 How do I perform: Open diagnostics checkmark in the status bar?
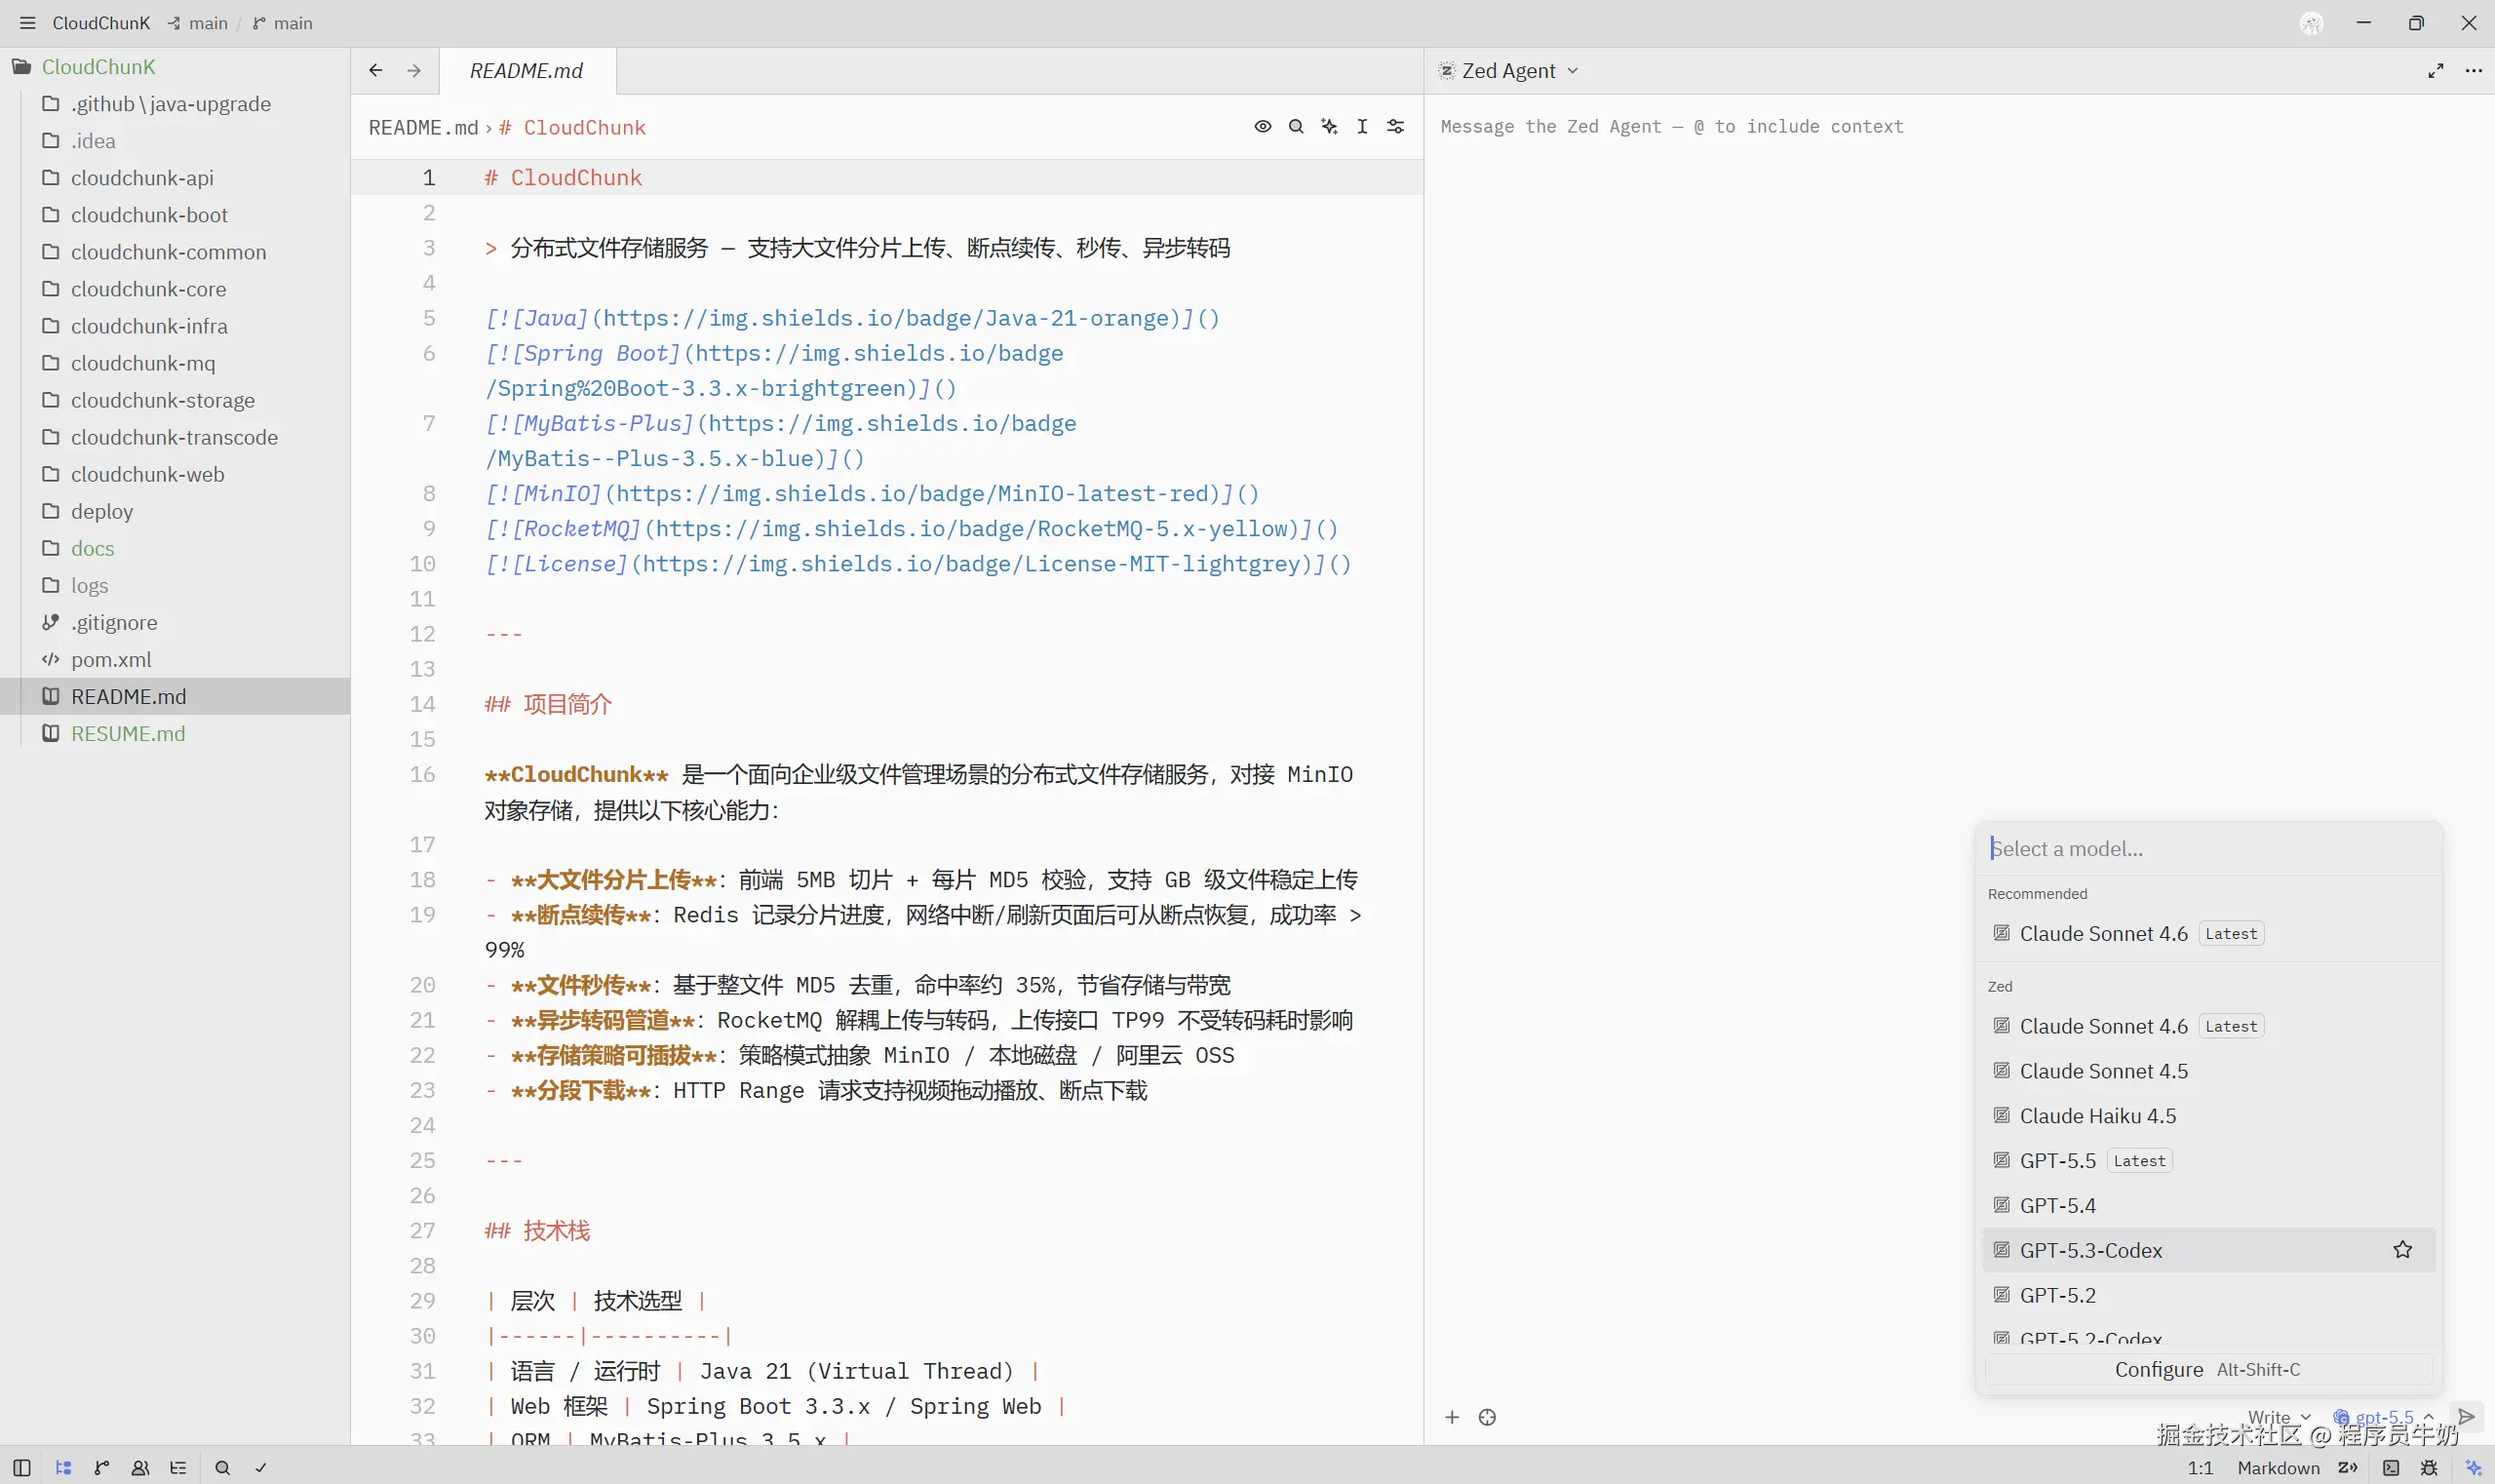point(261,1468)
